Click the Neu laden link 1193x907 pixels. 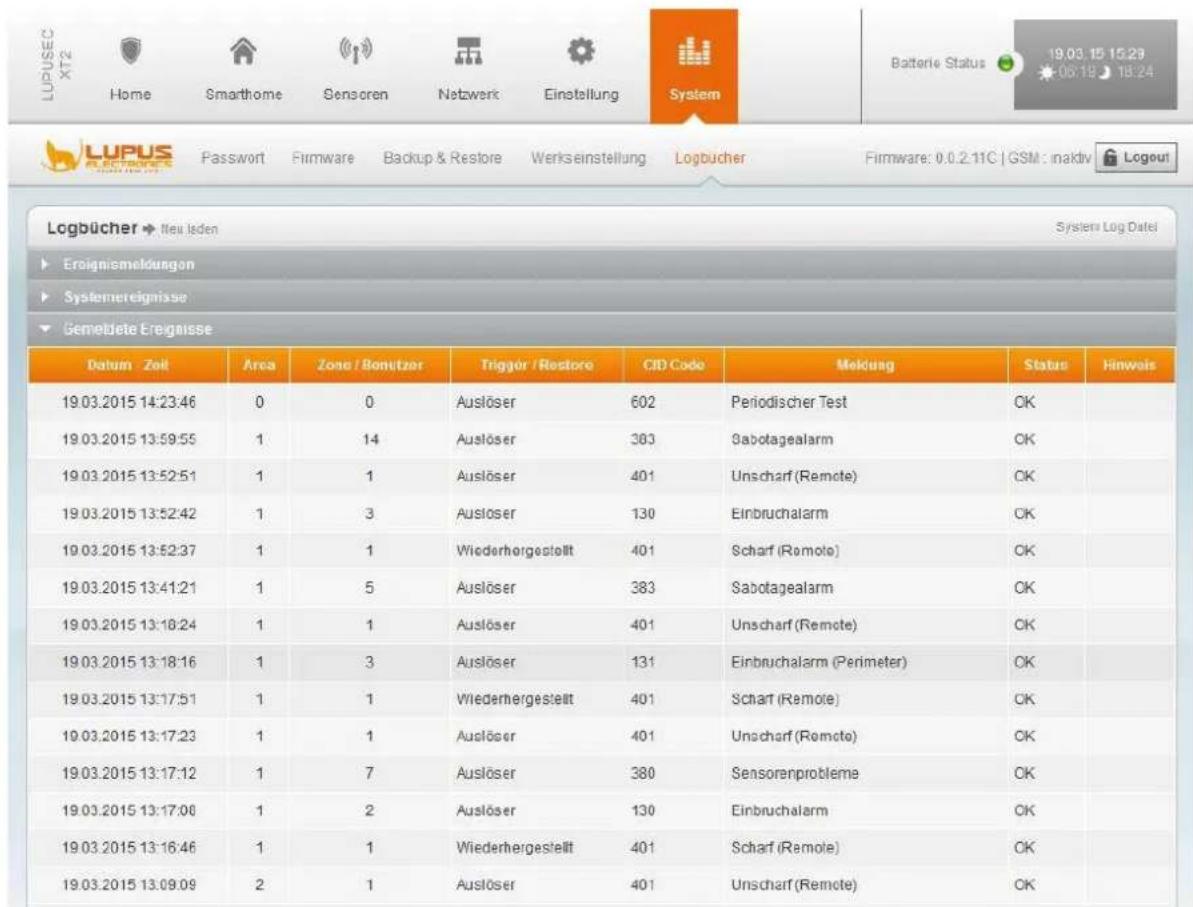pos(189,229)
